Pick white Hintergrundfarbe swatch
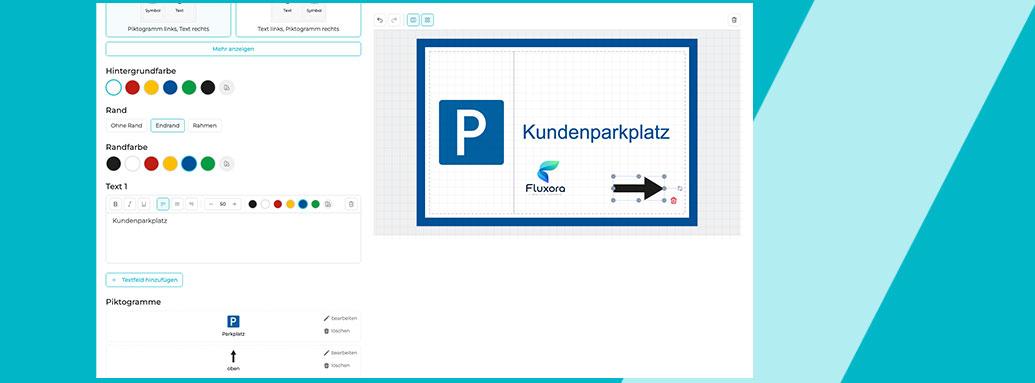 (114, 87)
